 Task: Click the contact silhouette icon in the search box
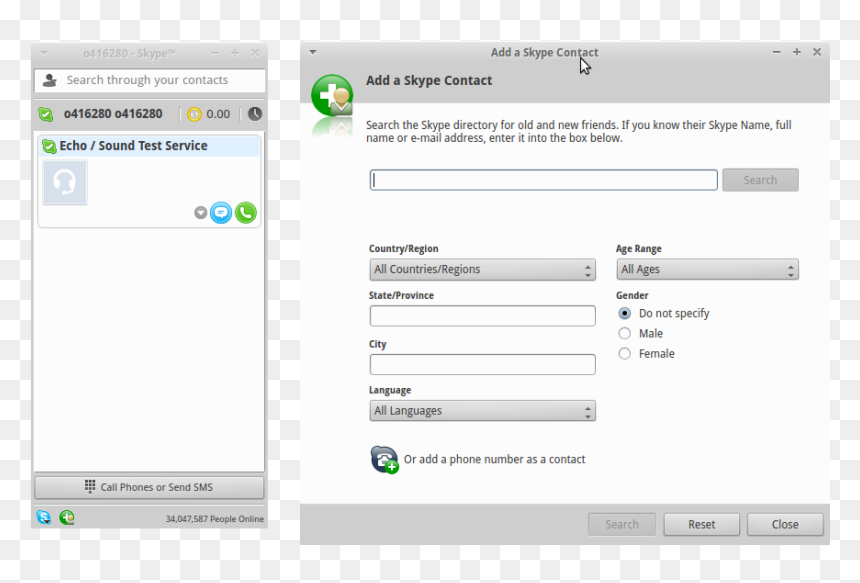coord(50,80)
